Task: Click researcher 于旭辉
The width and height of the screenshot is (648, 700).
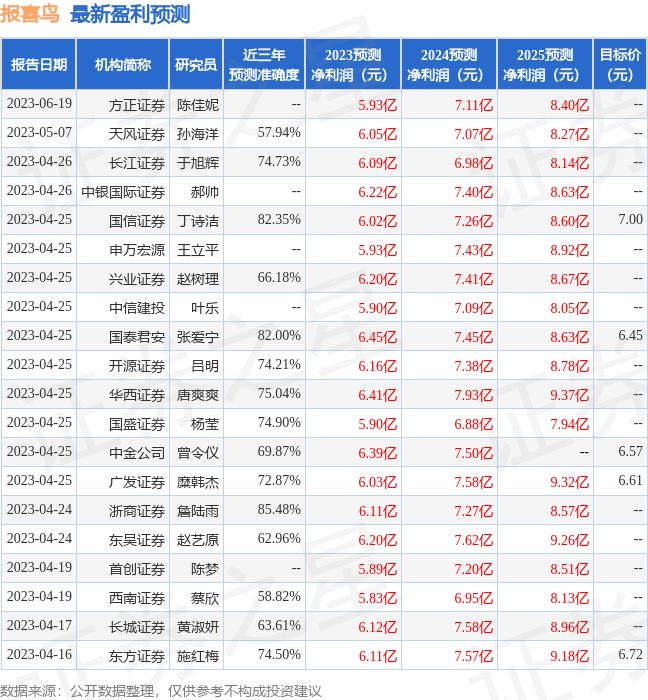Action: coord(198,163)
